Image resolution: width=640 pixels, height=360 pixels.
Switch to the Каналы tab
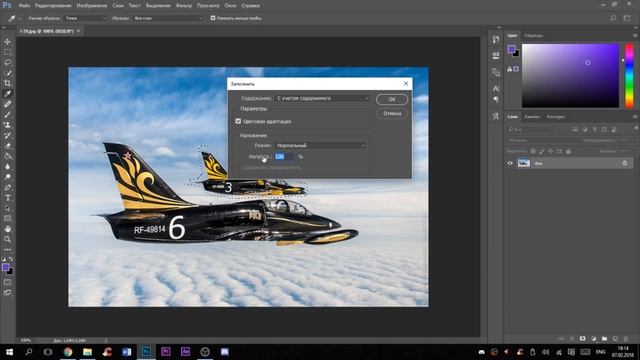[532, 117]
